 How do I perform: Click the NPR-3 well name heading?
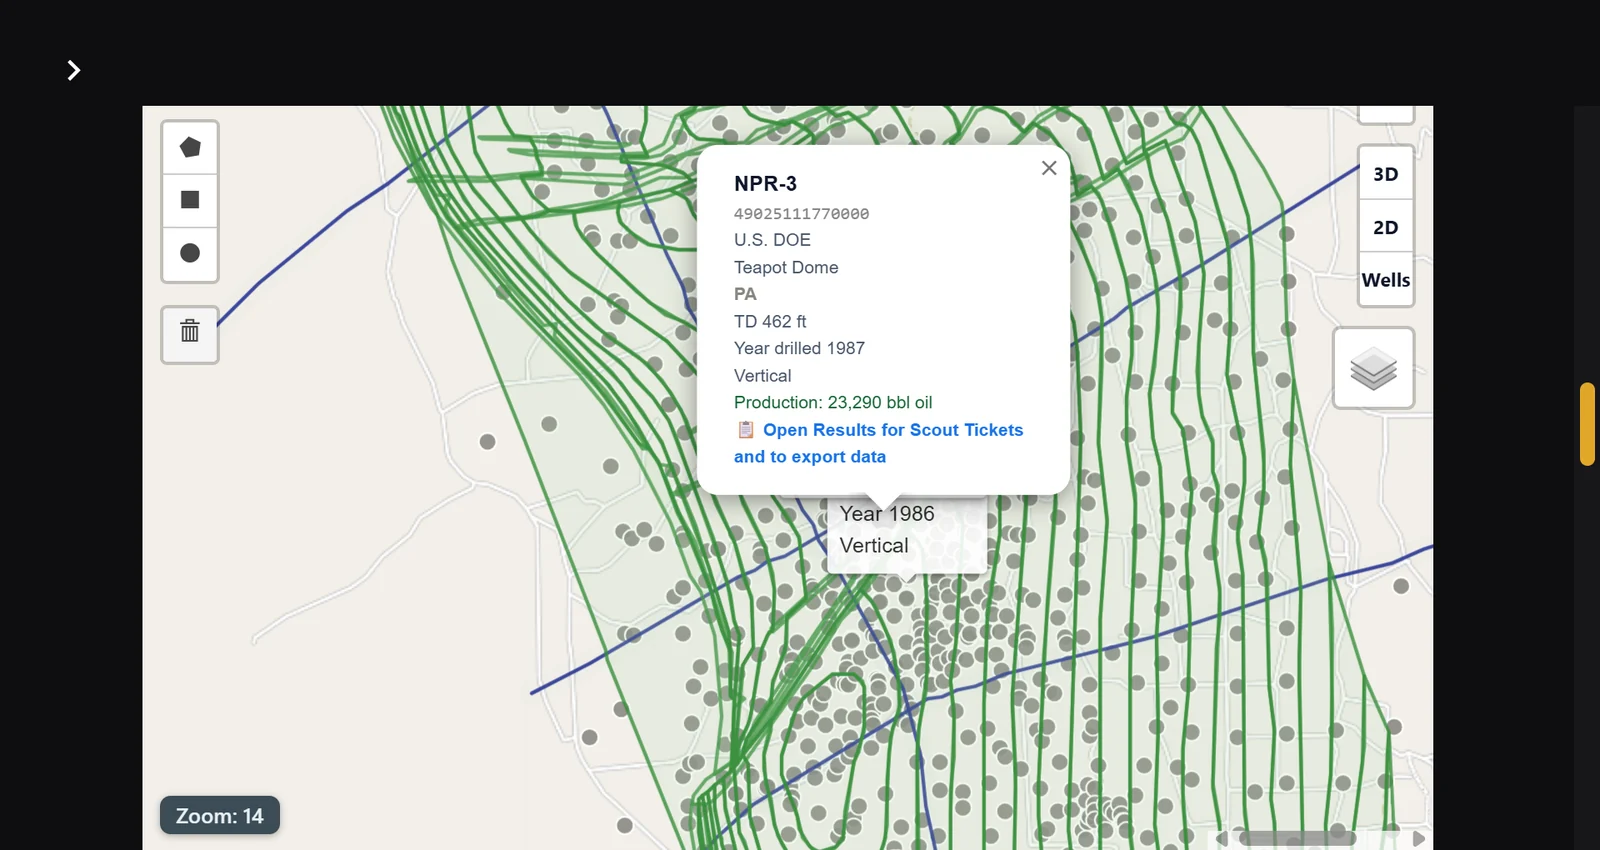click(765, 184)
